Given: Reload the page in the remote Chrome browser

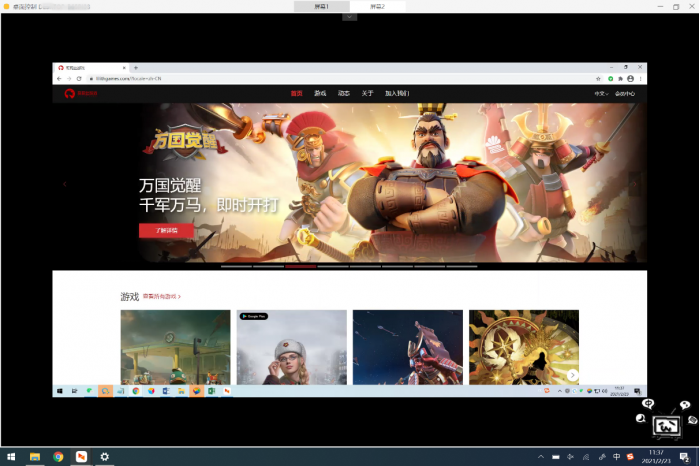Looking at the screenshot, I should coord(79,79).
